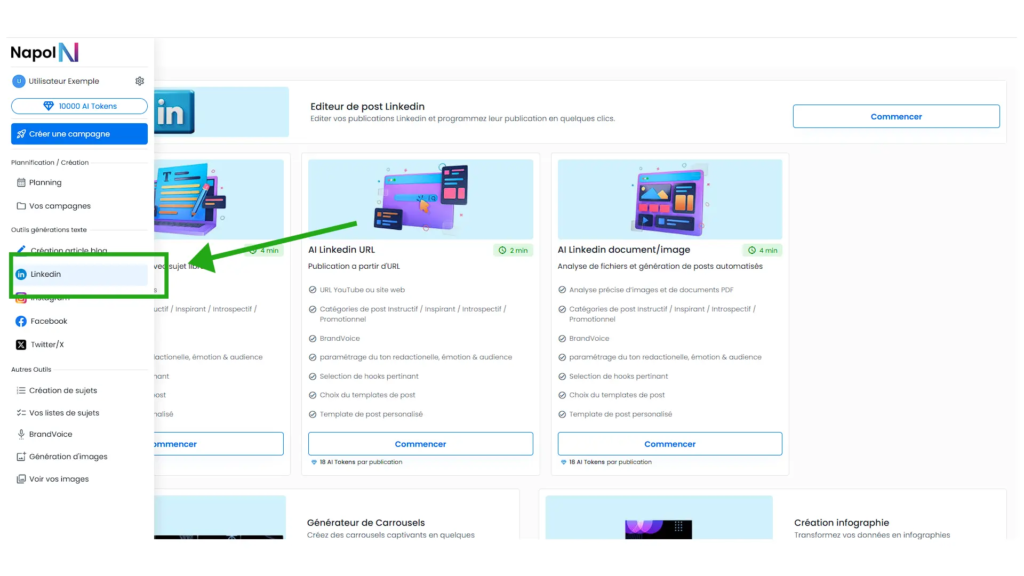Click the Création infographie preview image
The width and height of the screenshot is (1024, 576).
point(659,517)
